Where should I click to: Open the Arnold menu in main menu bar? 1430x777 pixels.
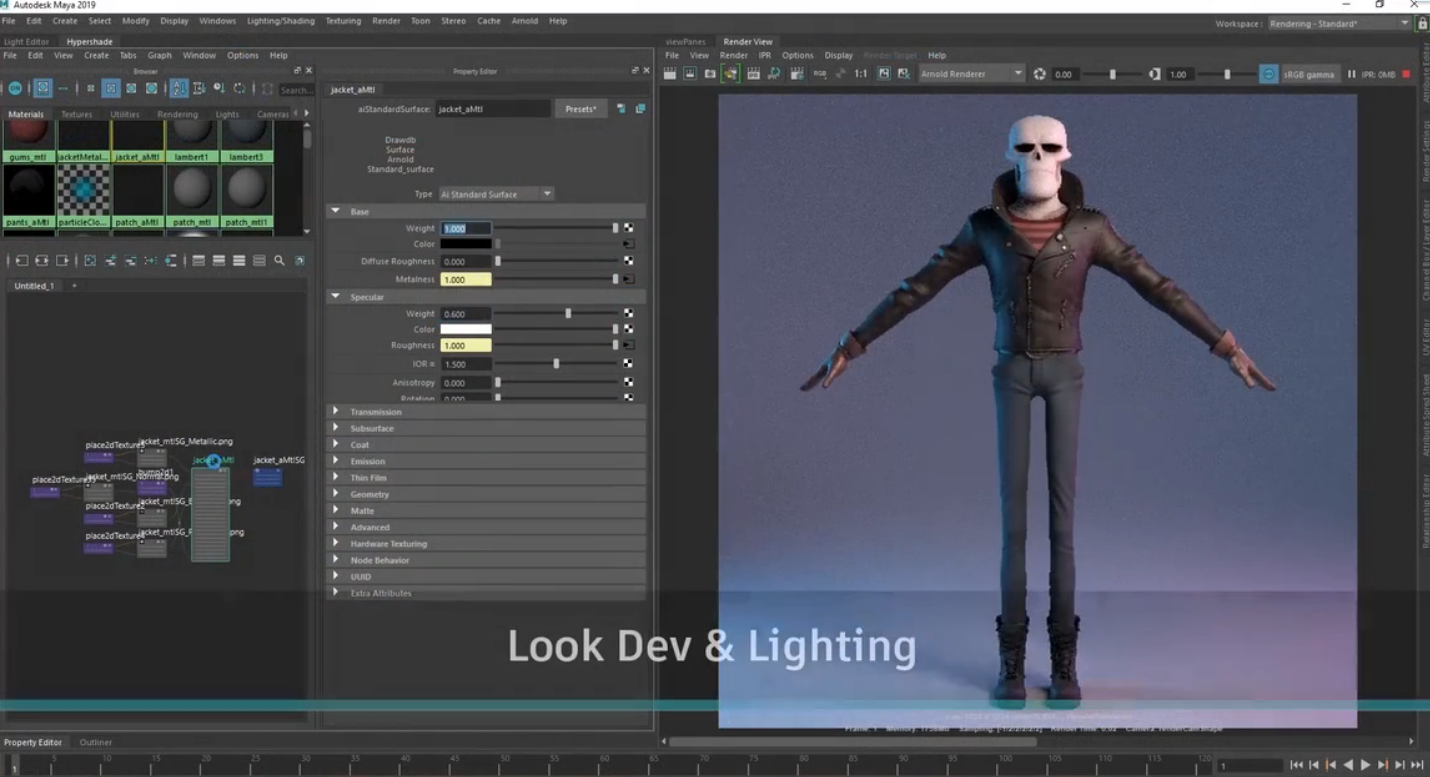(524, 21)
